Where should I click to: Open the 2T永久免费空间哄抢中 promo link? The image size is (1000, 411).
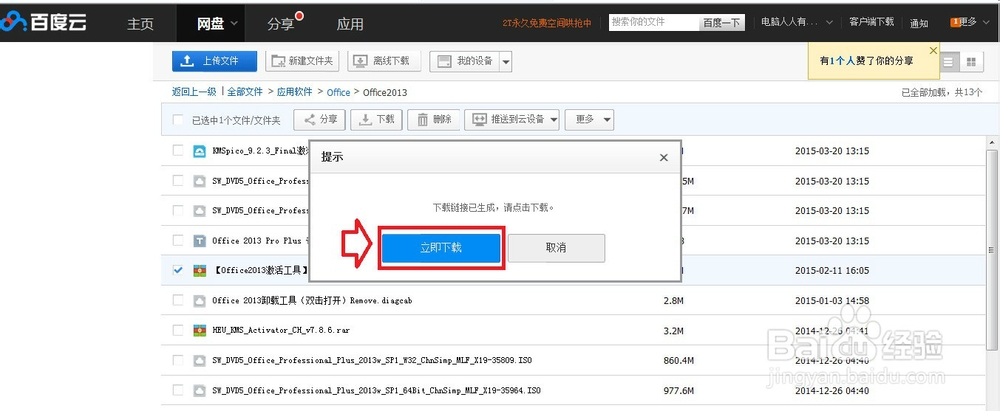[547, 23]
